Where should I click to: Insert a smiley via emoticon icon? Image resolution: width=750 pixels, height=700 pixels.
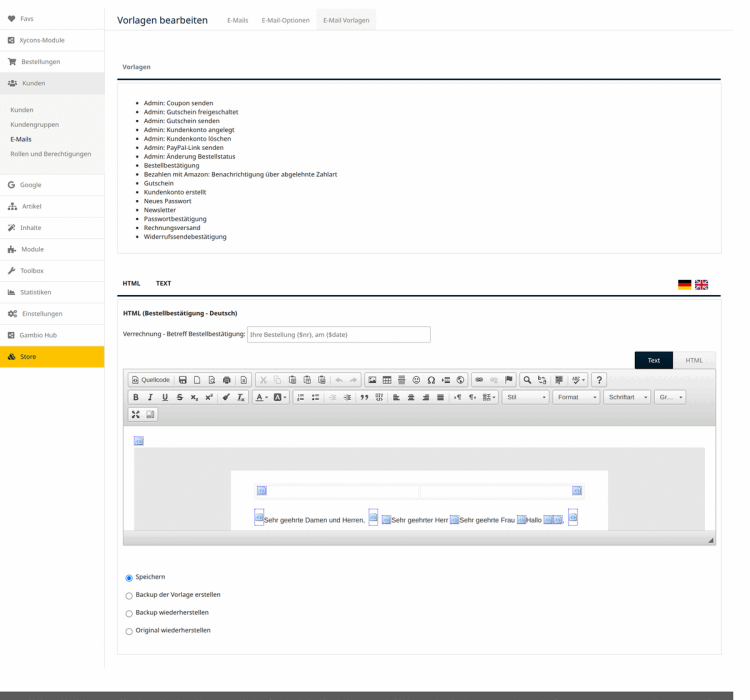(x=416, y=380)
